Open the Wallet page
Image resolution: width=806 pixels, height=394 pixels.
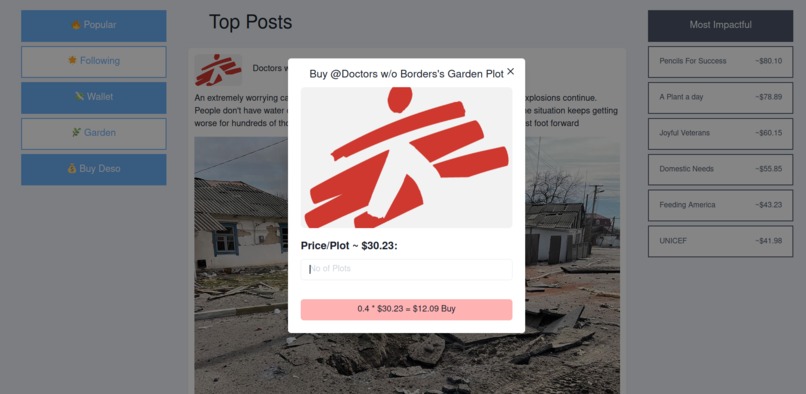click(94, 97)
